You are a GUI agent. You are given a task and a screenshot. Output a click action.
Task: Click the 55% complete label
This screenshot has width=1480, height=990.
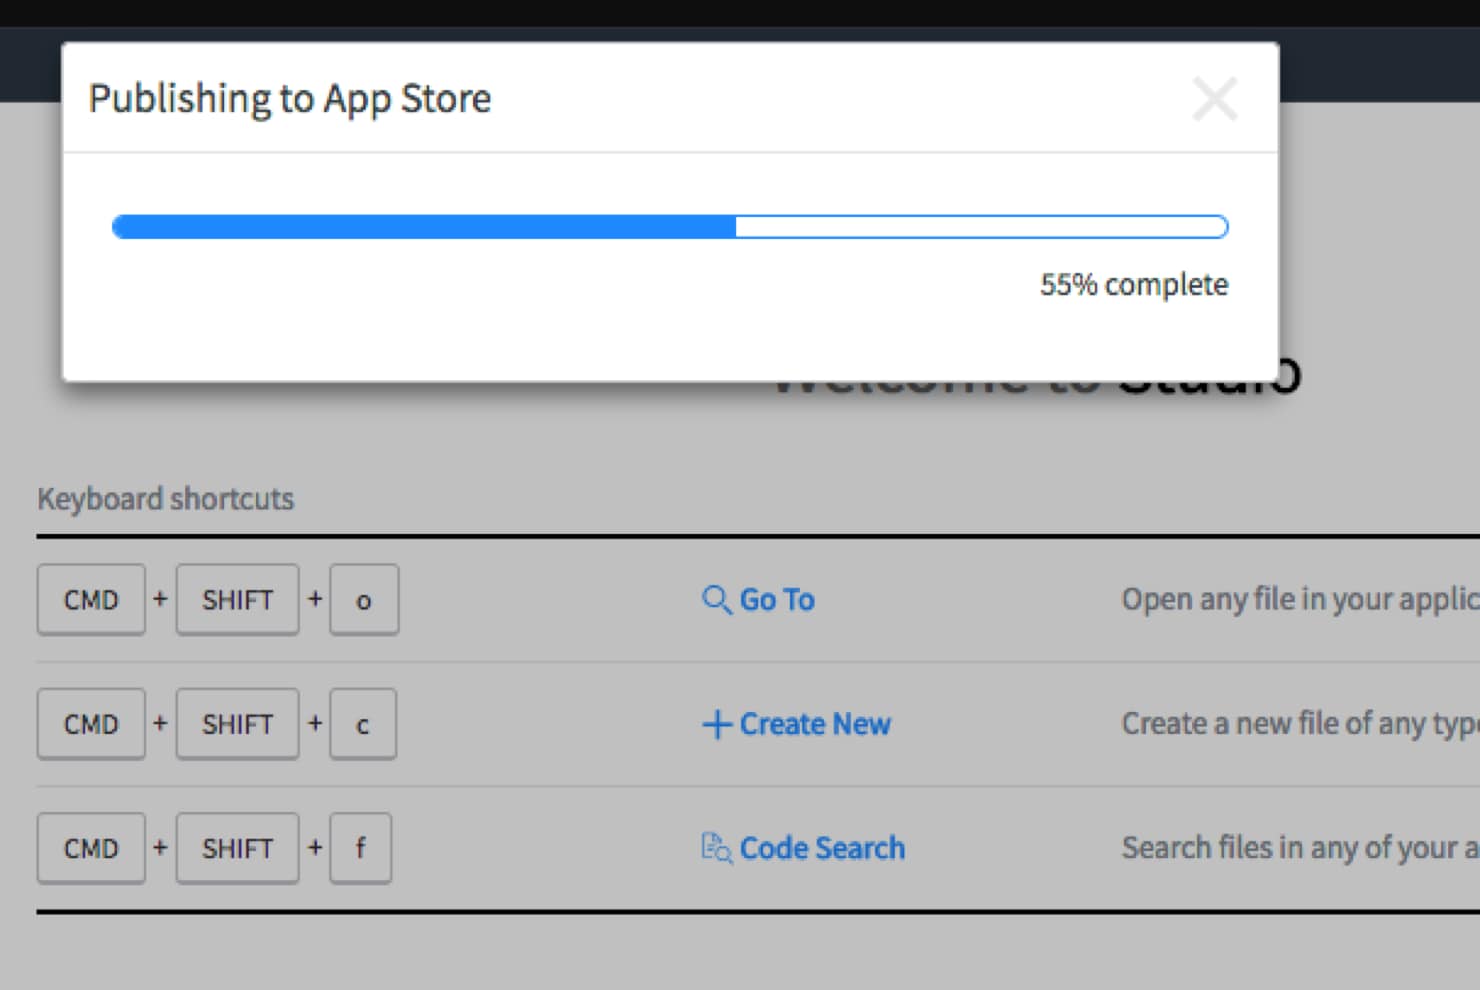click(x=1134, y=285)
